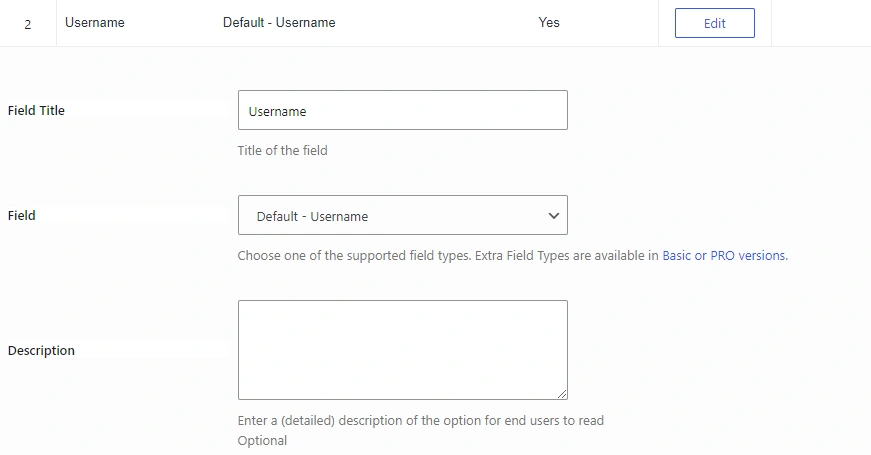Expand the Field type dropdown
The image size is (871, 455).
(402, 216)
